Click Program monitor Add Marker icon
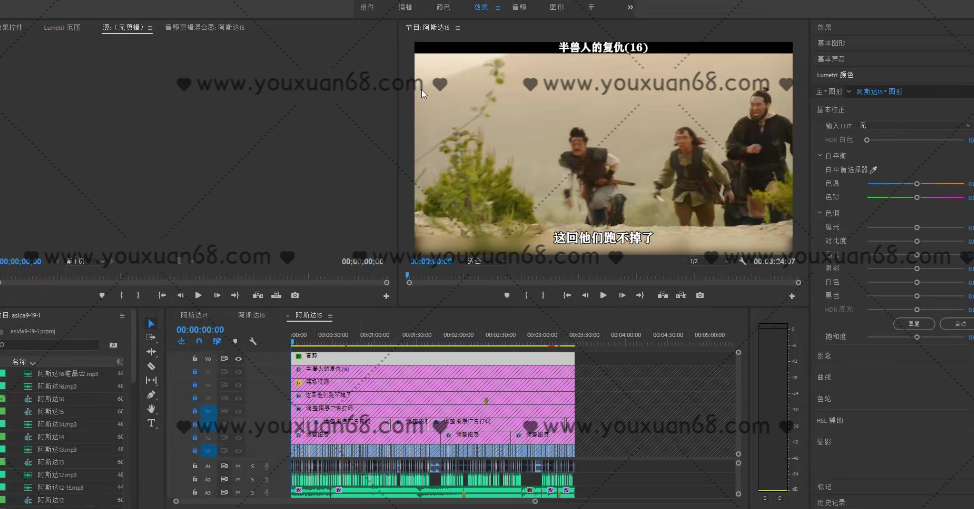Image resolution: width=974 pixels, height=509 pixels. [507, 296]
